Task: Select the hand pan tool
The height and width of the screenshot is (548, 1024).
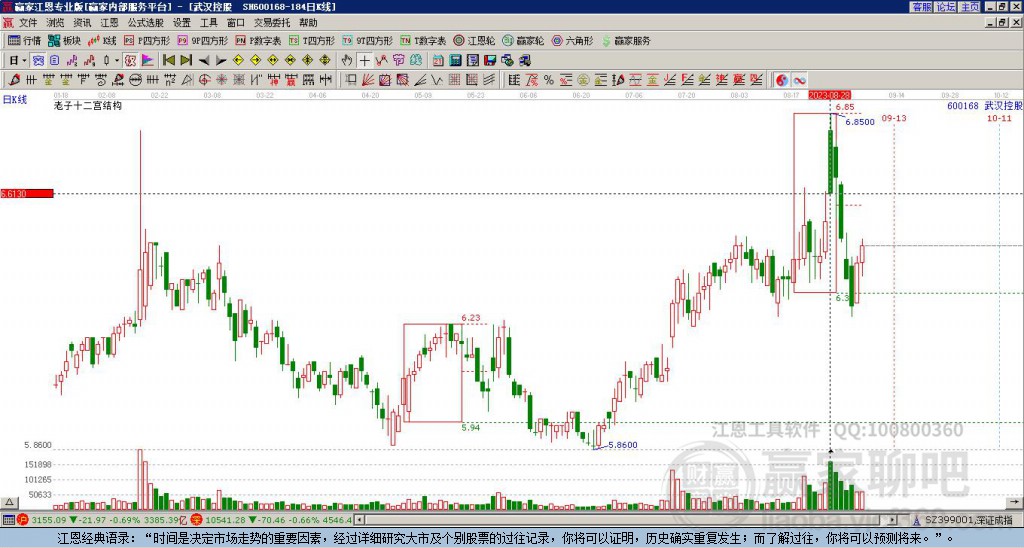Action: 347,60
